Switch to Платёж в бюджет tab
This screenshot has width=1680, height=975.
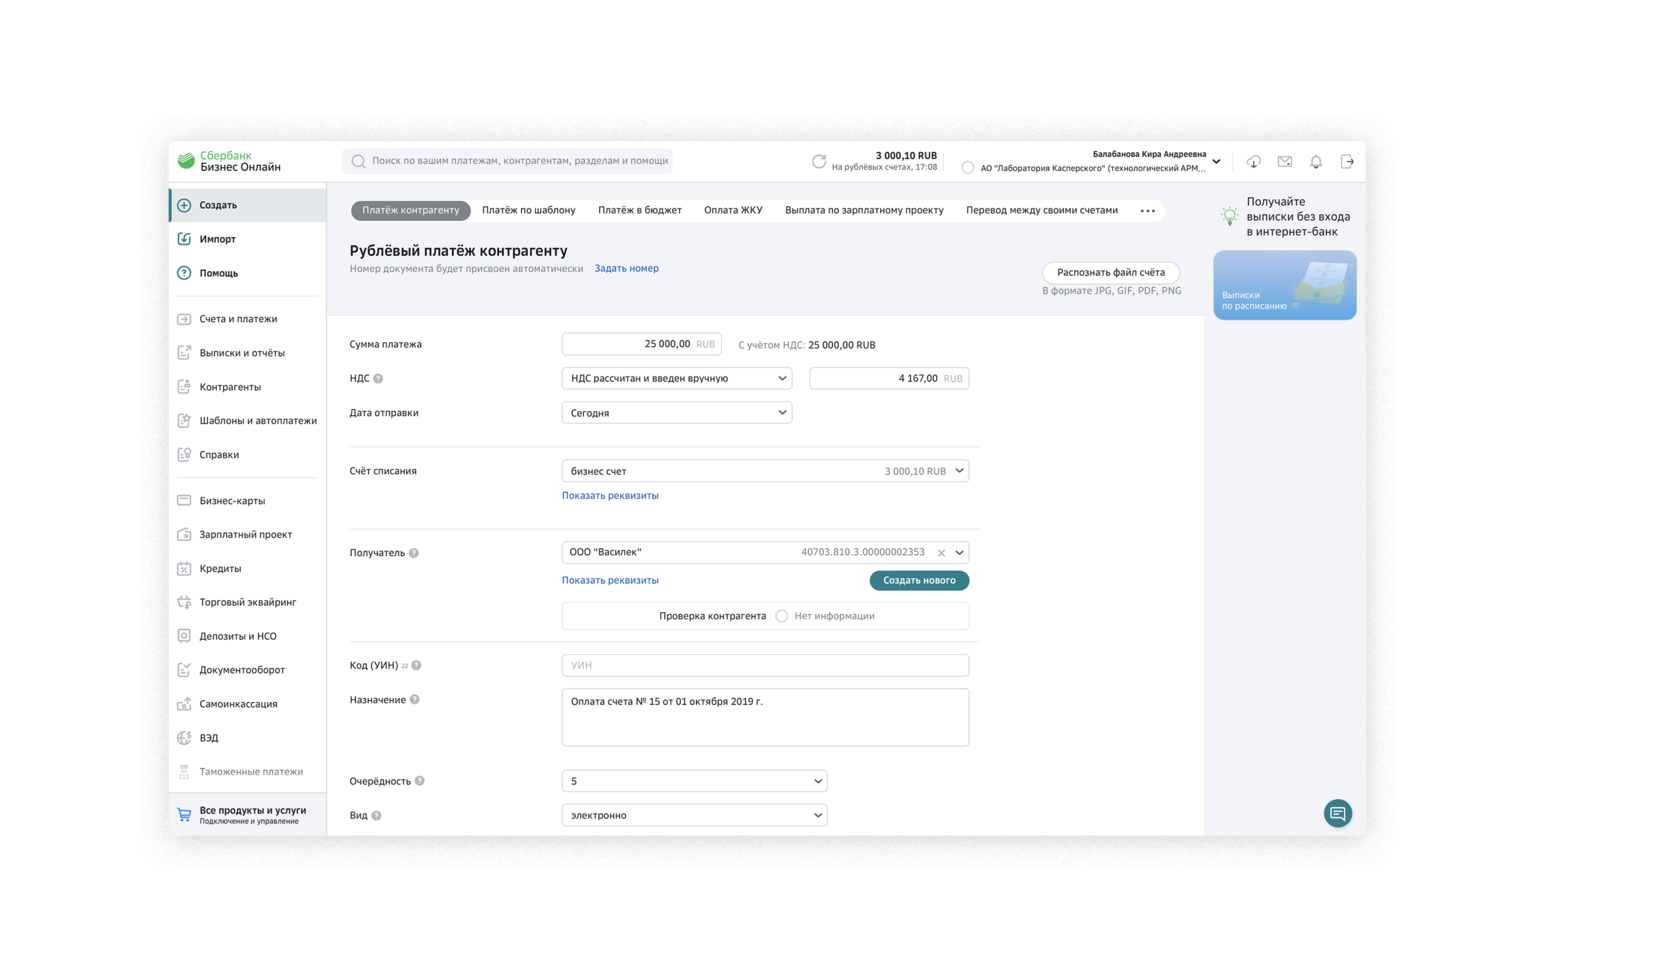pos(639,211)
